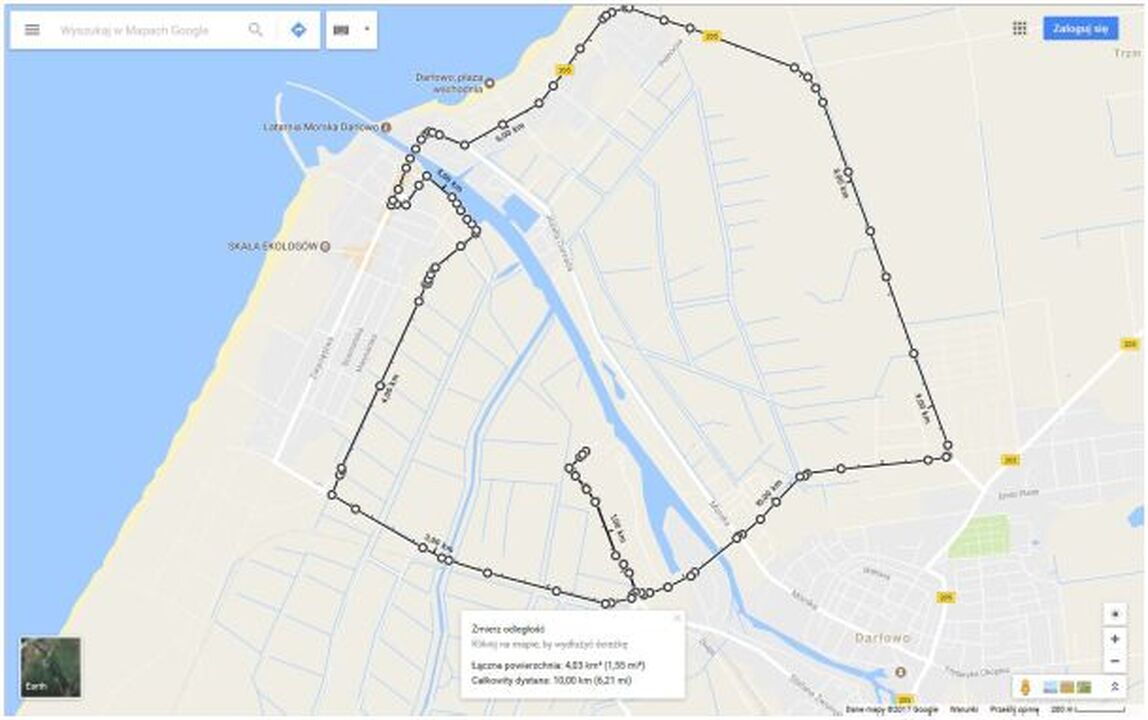Select the Street View pegman
The height and width of the screenshot is (720, 1148).
click(1026, 687)
